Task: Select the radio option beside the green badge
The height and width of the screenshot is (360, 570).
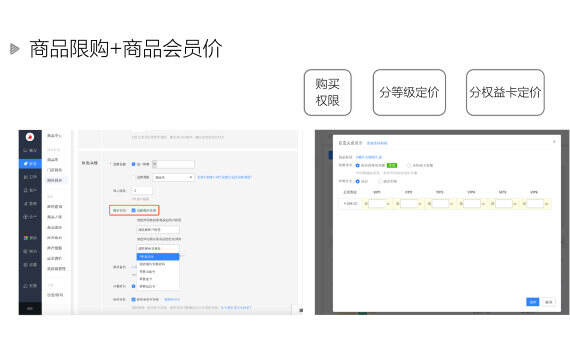Action: click(x=358, y=165)
